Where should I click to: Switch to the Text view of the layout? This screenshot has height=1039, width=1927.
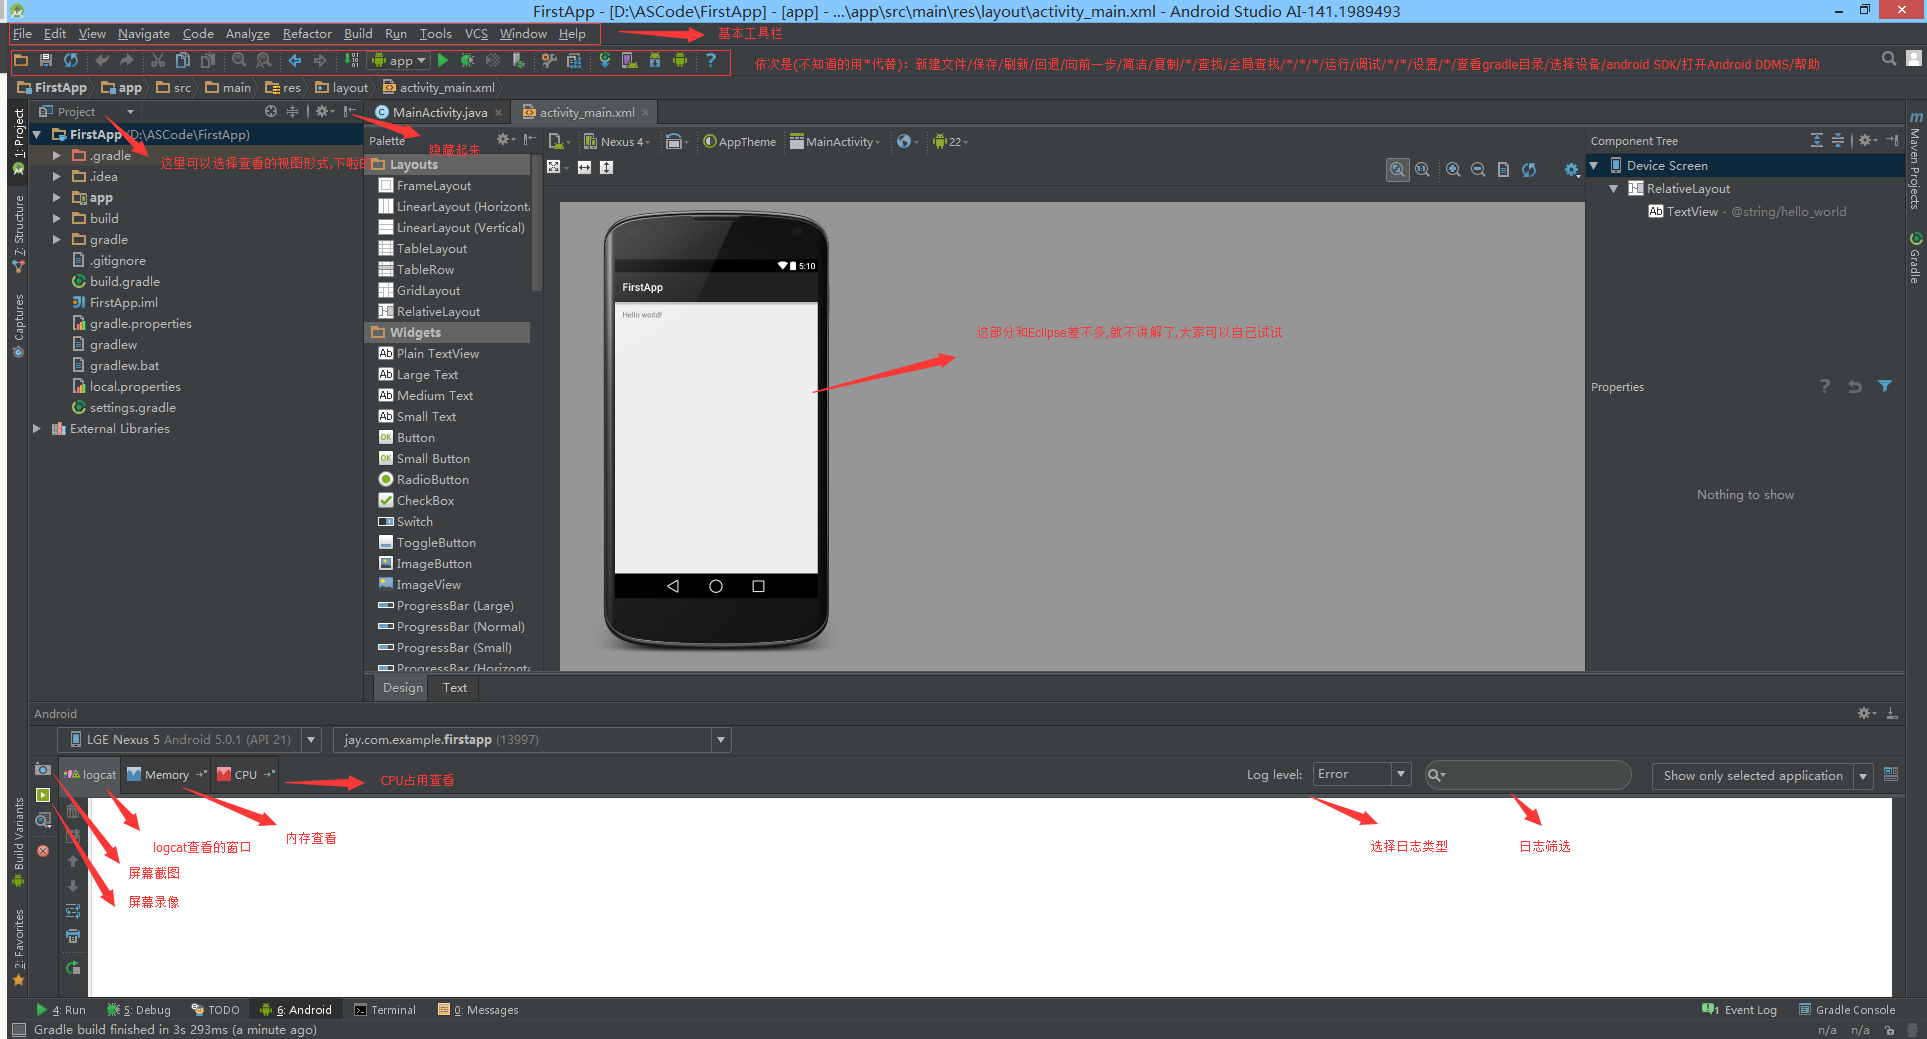(454, 687)
